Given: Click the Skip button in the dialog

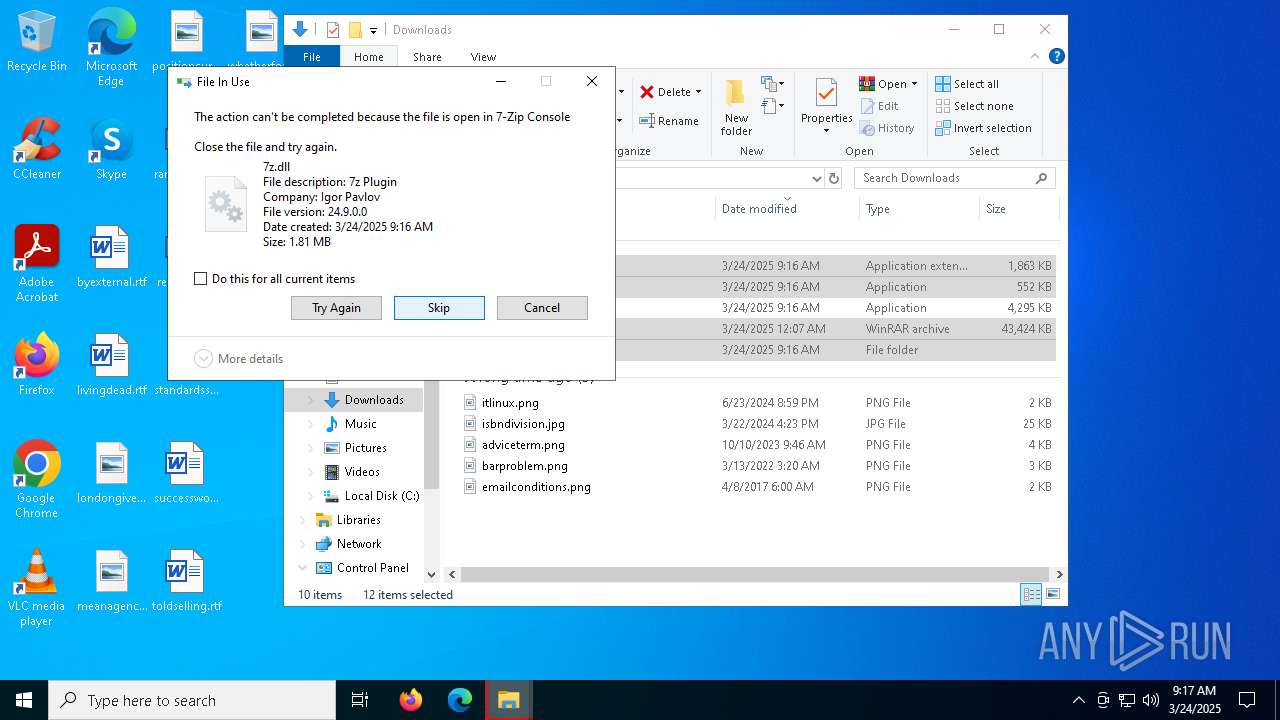Looking at the screenshot, I should [x=439, y=308].
